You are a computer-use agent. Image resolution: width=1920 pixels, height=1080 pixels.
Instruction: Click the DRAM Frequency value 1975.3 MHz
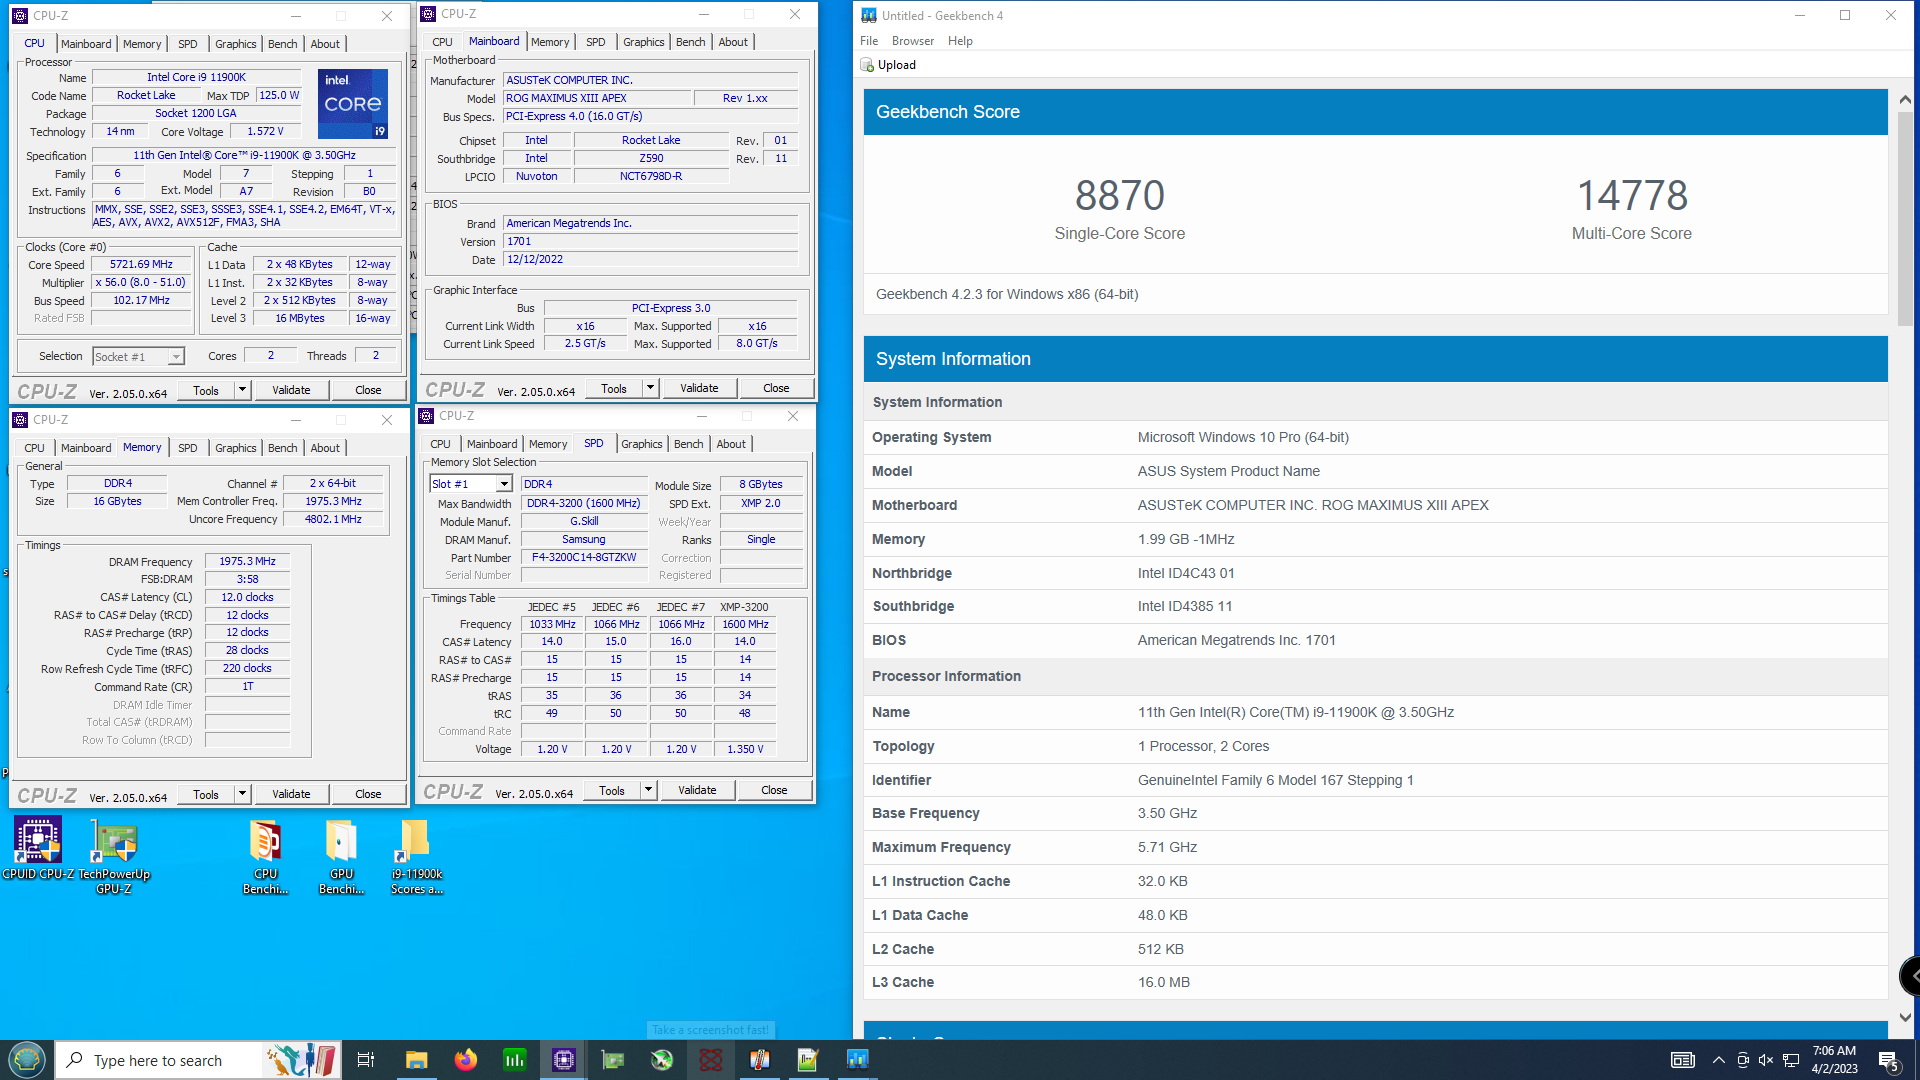point(247,562)
